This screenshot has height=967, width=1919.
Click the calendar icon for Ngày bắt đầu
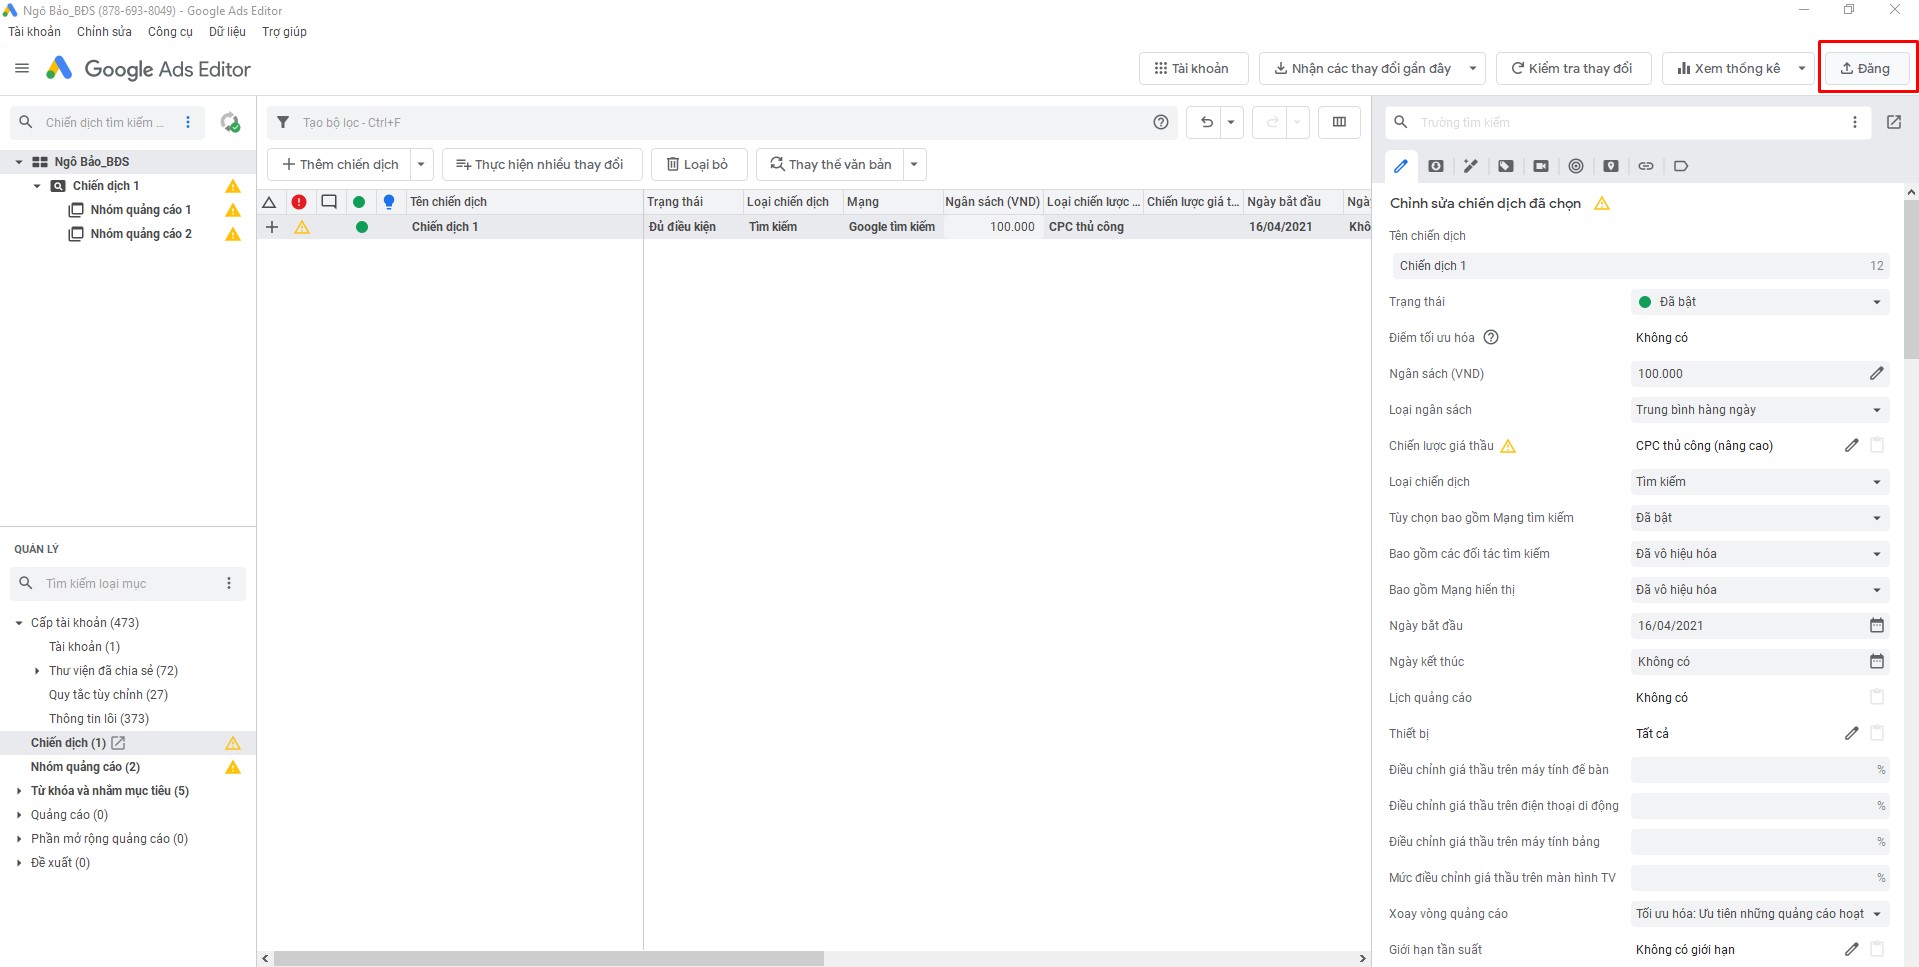point(1876,625)
